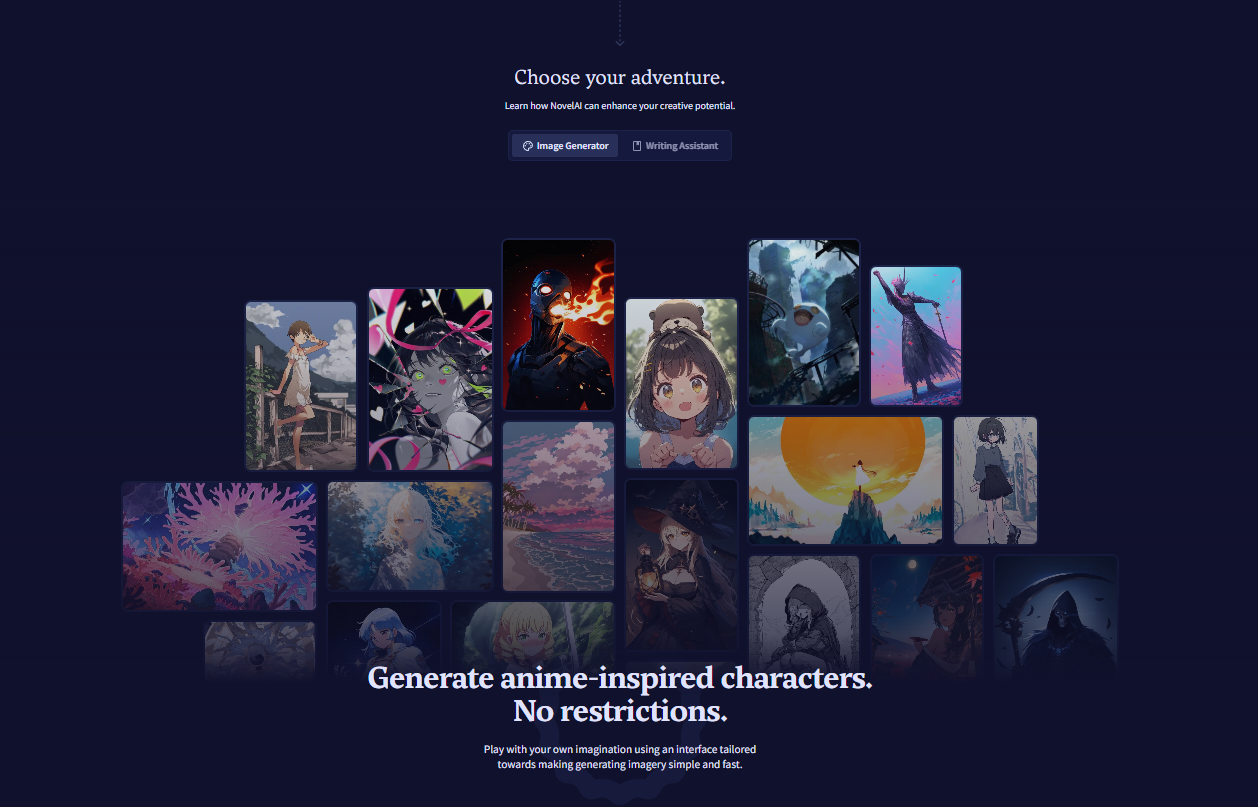Open the purple dress figure with staff
The width and height of the screenshot is (1258, 807).
[x=916, y=336]
